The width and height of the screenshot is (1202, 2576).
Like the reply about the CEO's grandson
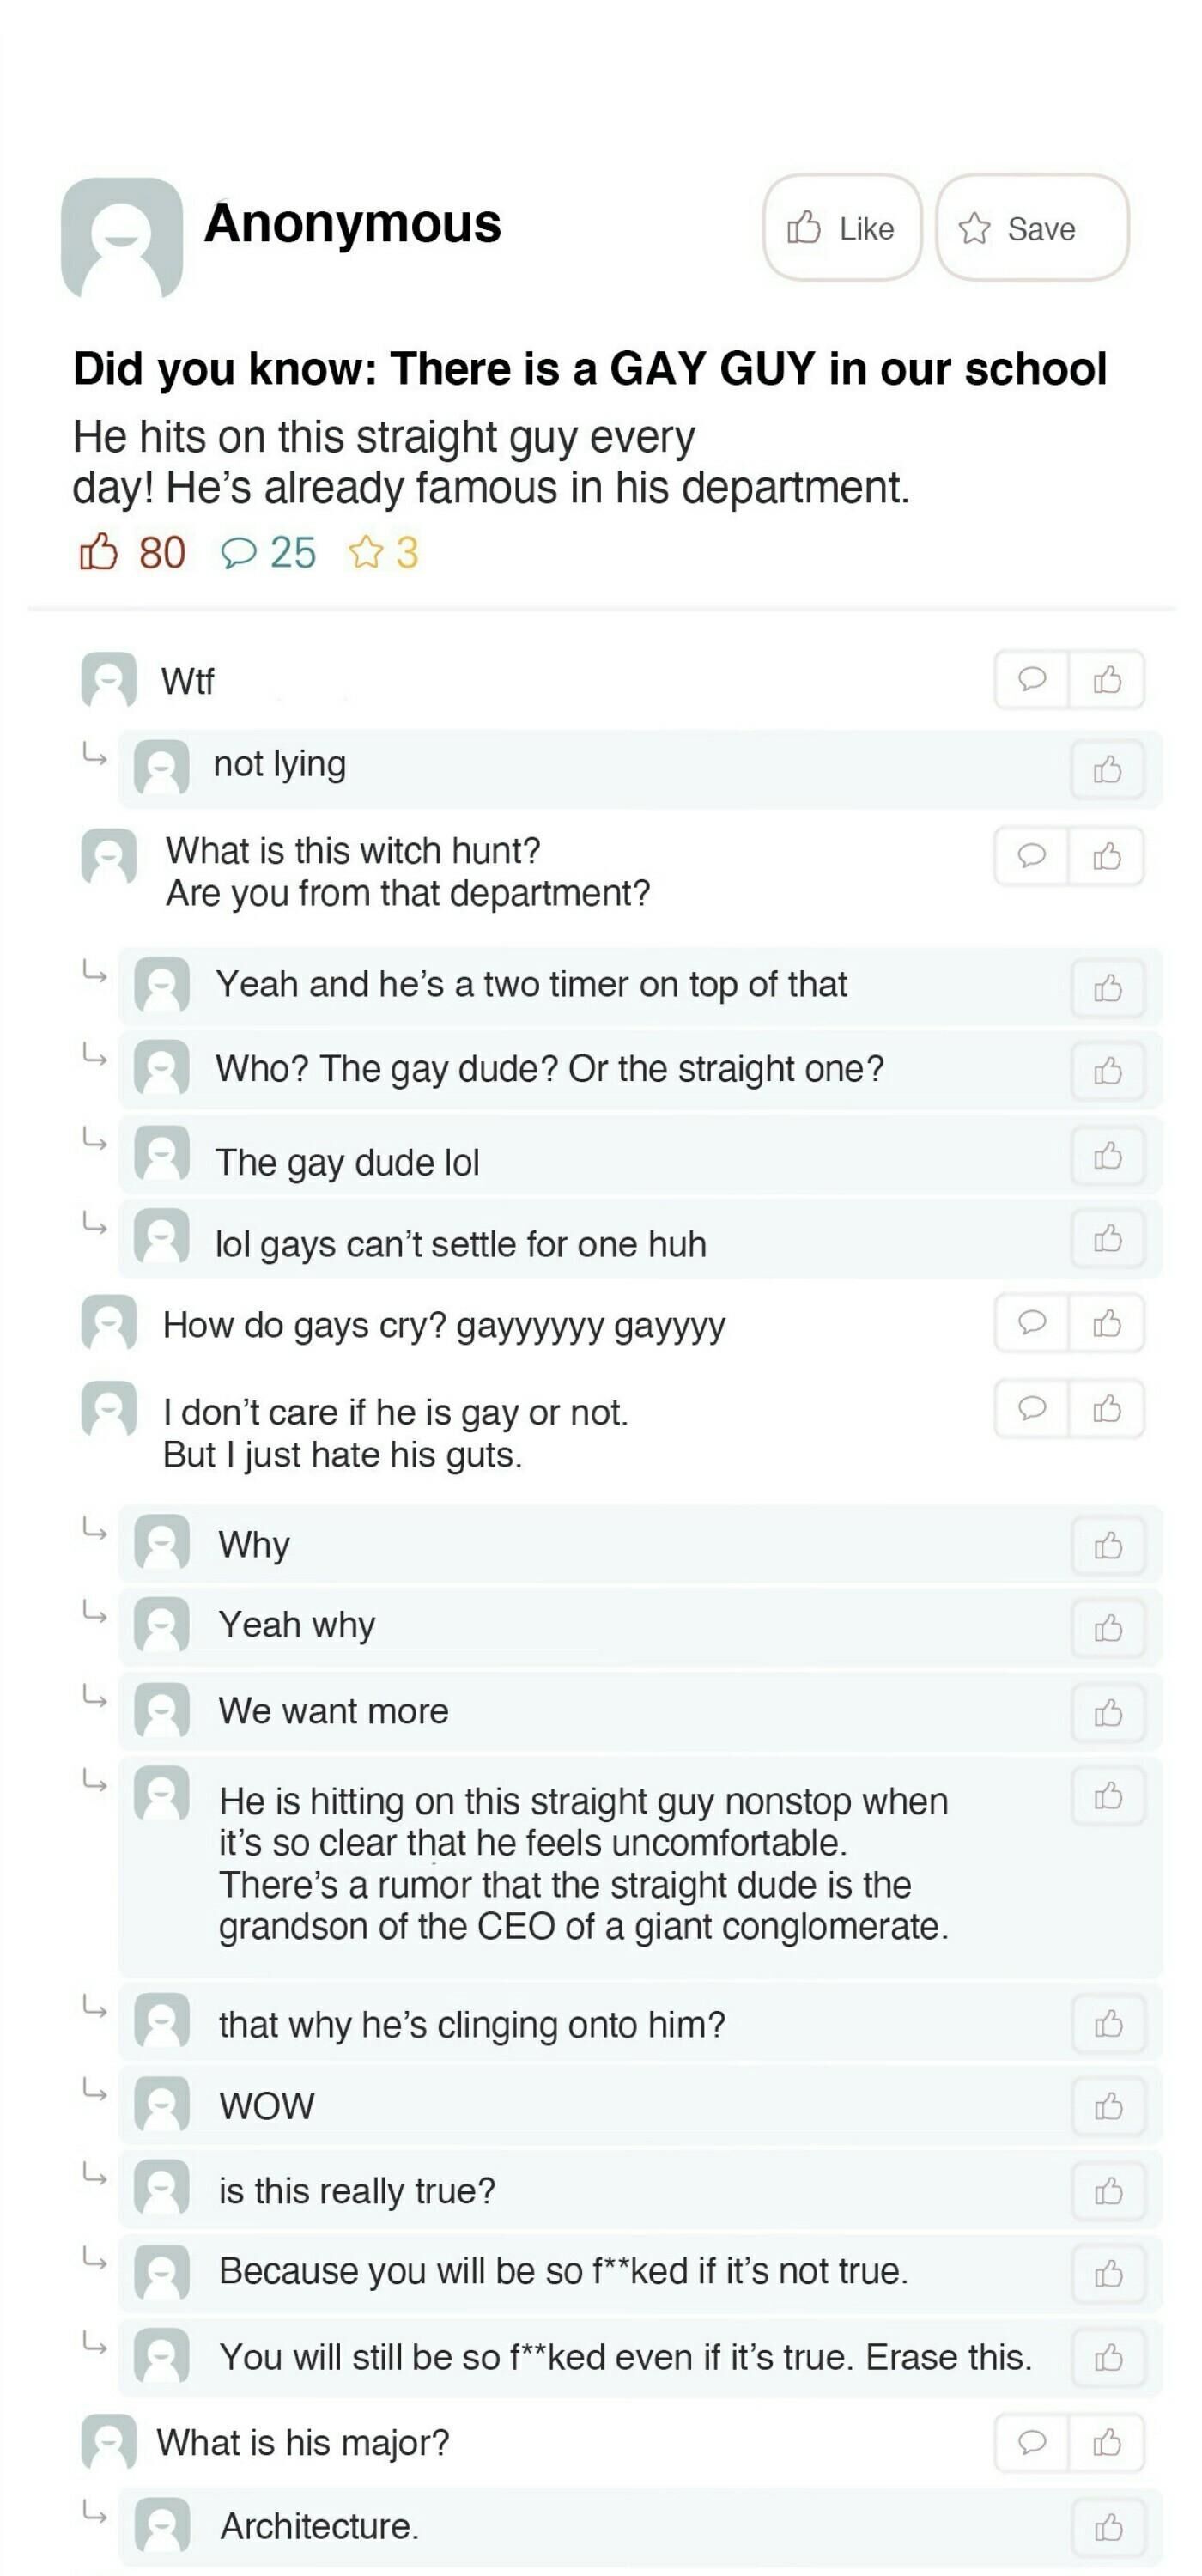click(x=1107, y=1796)
